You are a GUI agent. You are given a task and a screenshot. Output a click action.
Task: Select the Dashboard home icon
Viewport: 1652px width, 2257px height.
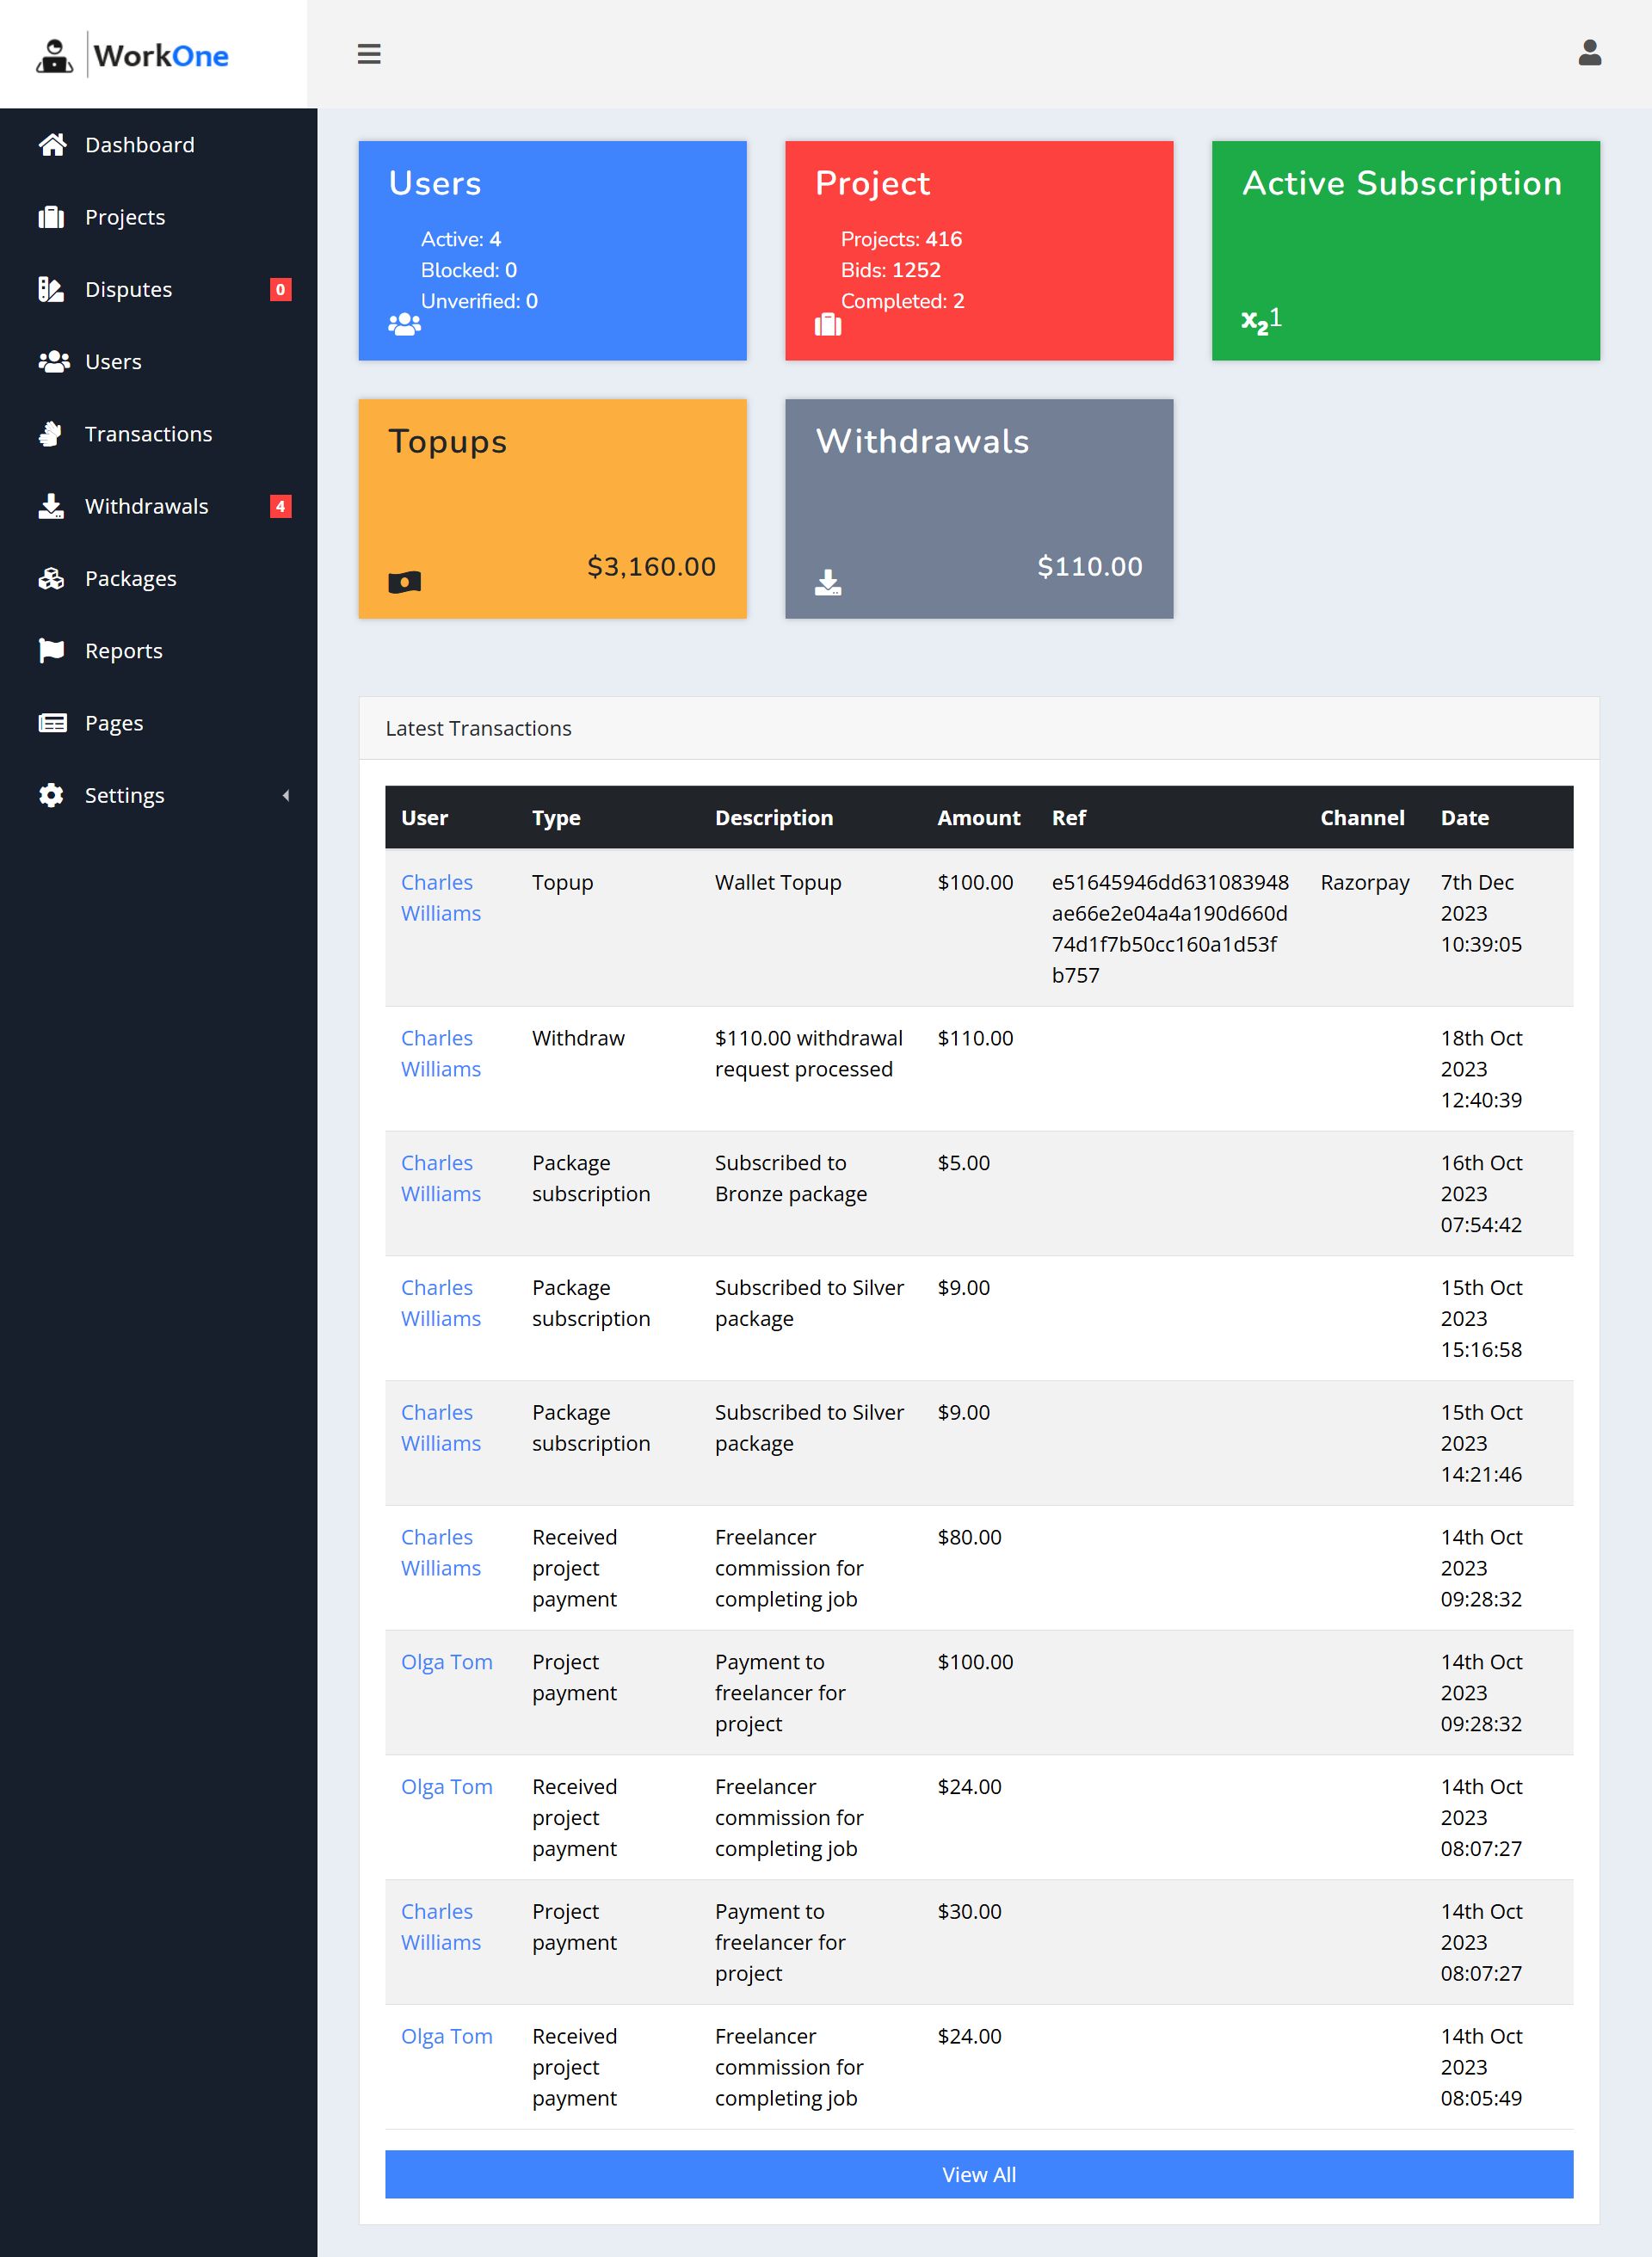point(52,144)
